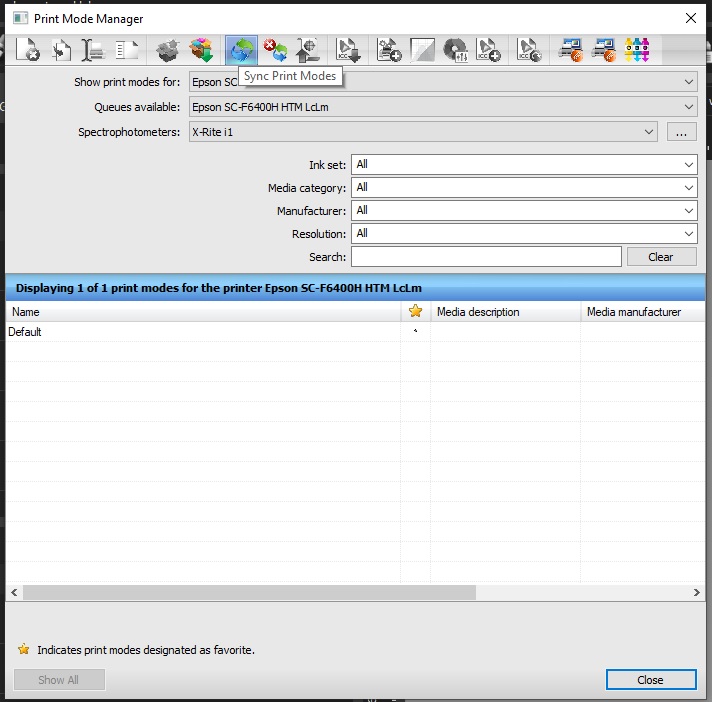
Task: Click the disc with sliders icon
Action: click(456, 48)
